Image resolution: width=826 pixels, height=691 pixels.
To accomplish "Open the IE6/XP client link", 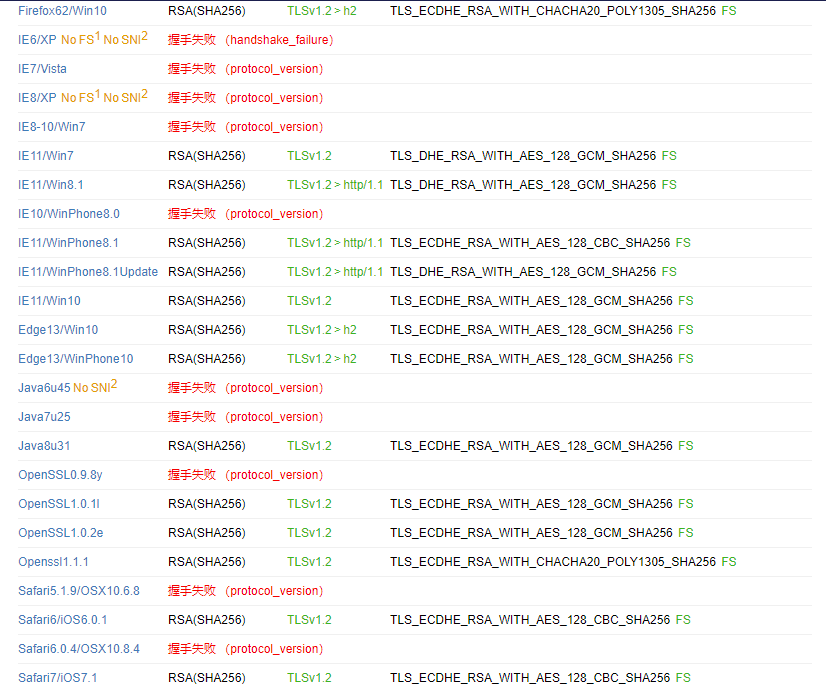I will point(37,40).
